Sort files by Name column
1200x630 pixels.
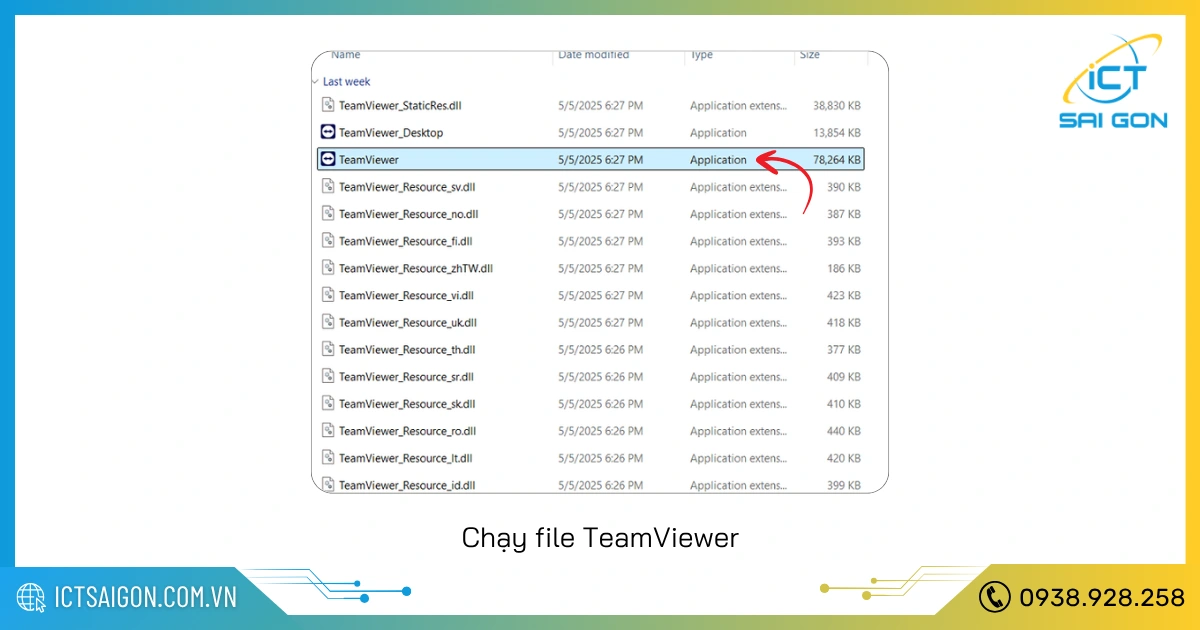point(346,55)
